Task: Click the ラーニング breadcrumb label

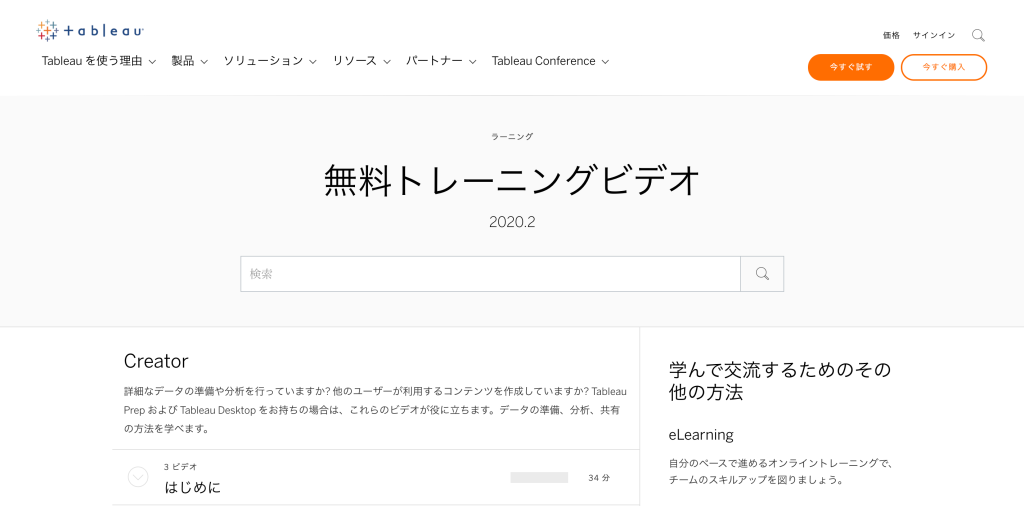Action: click(512, 136)
